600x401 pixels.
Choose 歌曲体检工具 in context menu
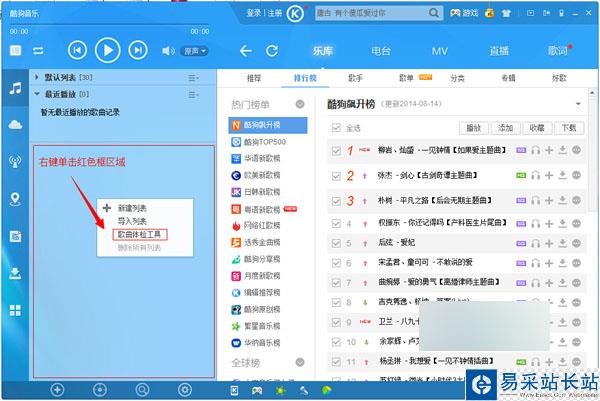coord(140,234)
